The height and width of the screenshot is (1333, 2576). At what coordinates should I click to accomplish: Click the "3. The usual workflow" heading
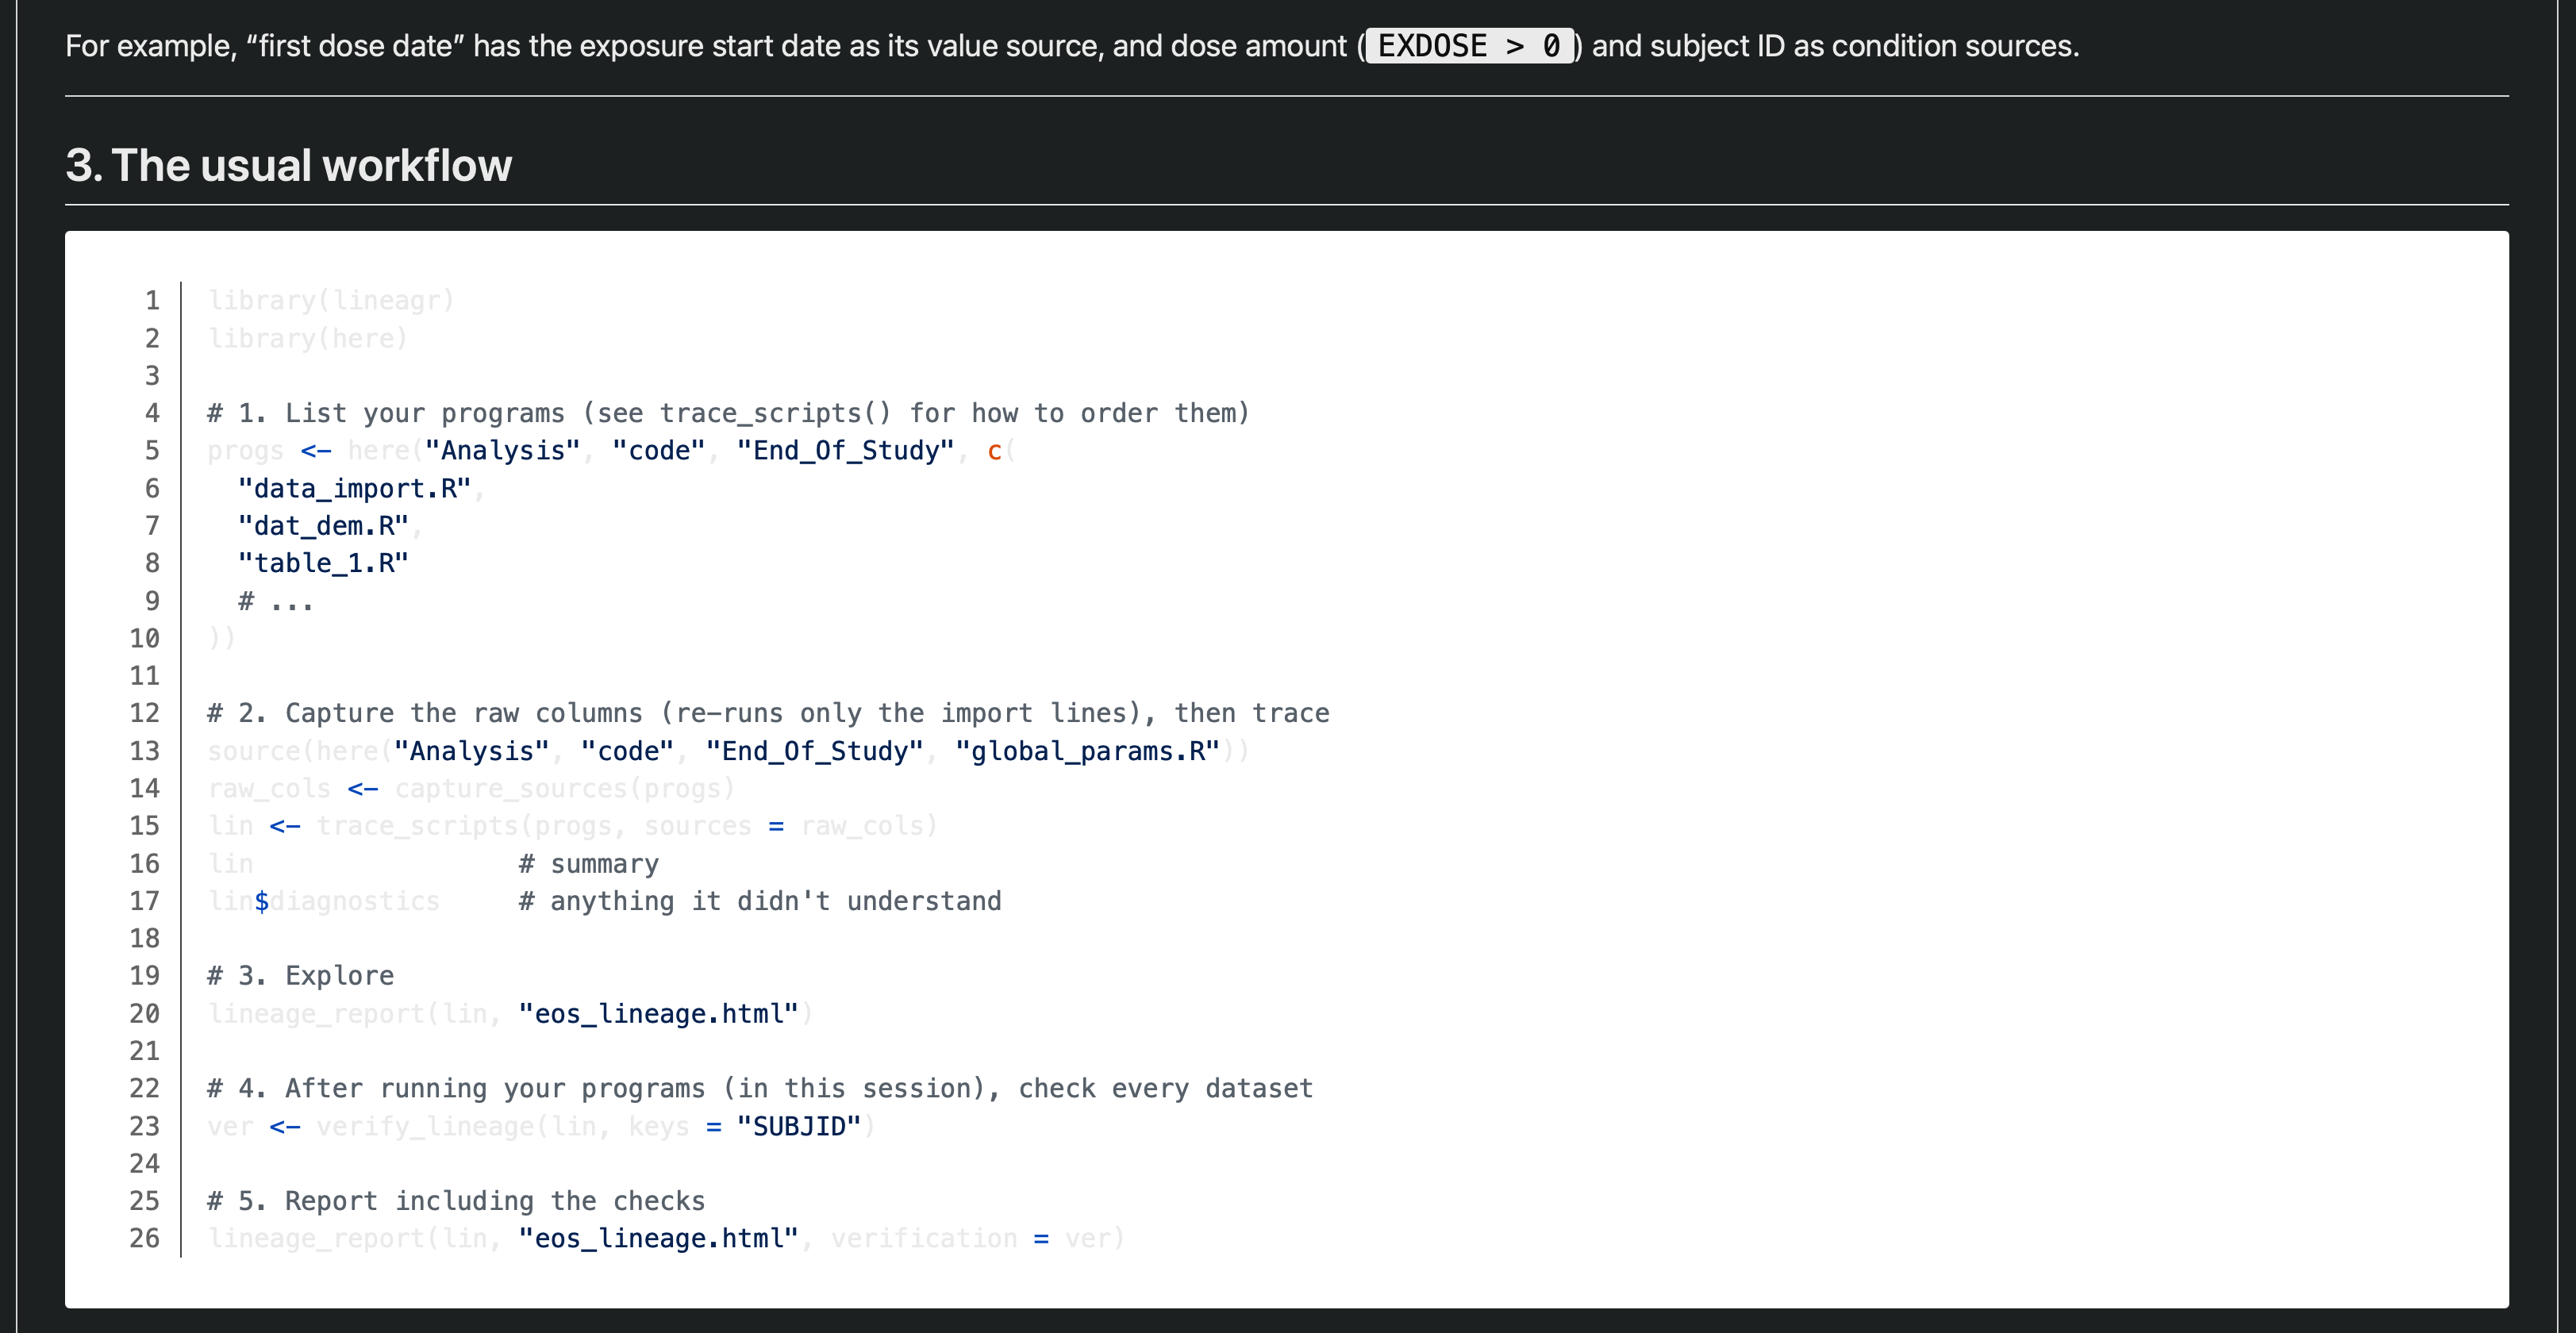tap(288, 165)
